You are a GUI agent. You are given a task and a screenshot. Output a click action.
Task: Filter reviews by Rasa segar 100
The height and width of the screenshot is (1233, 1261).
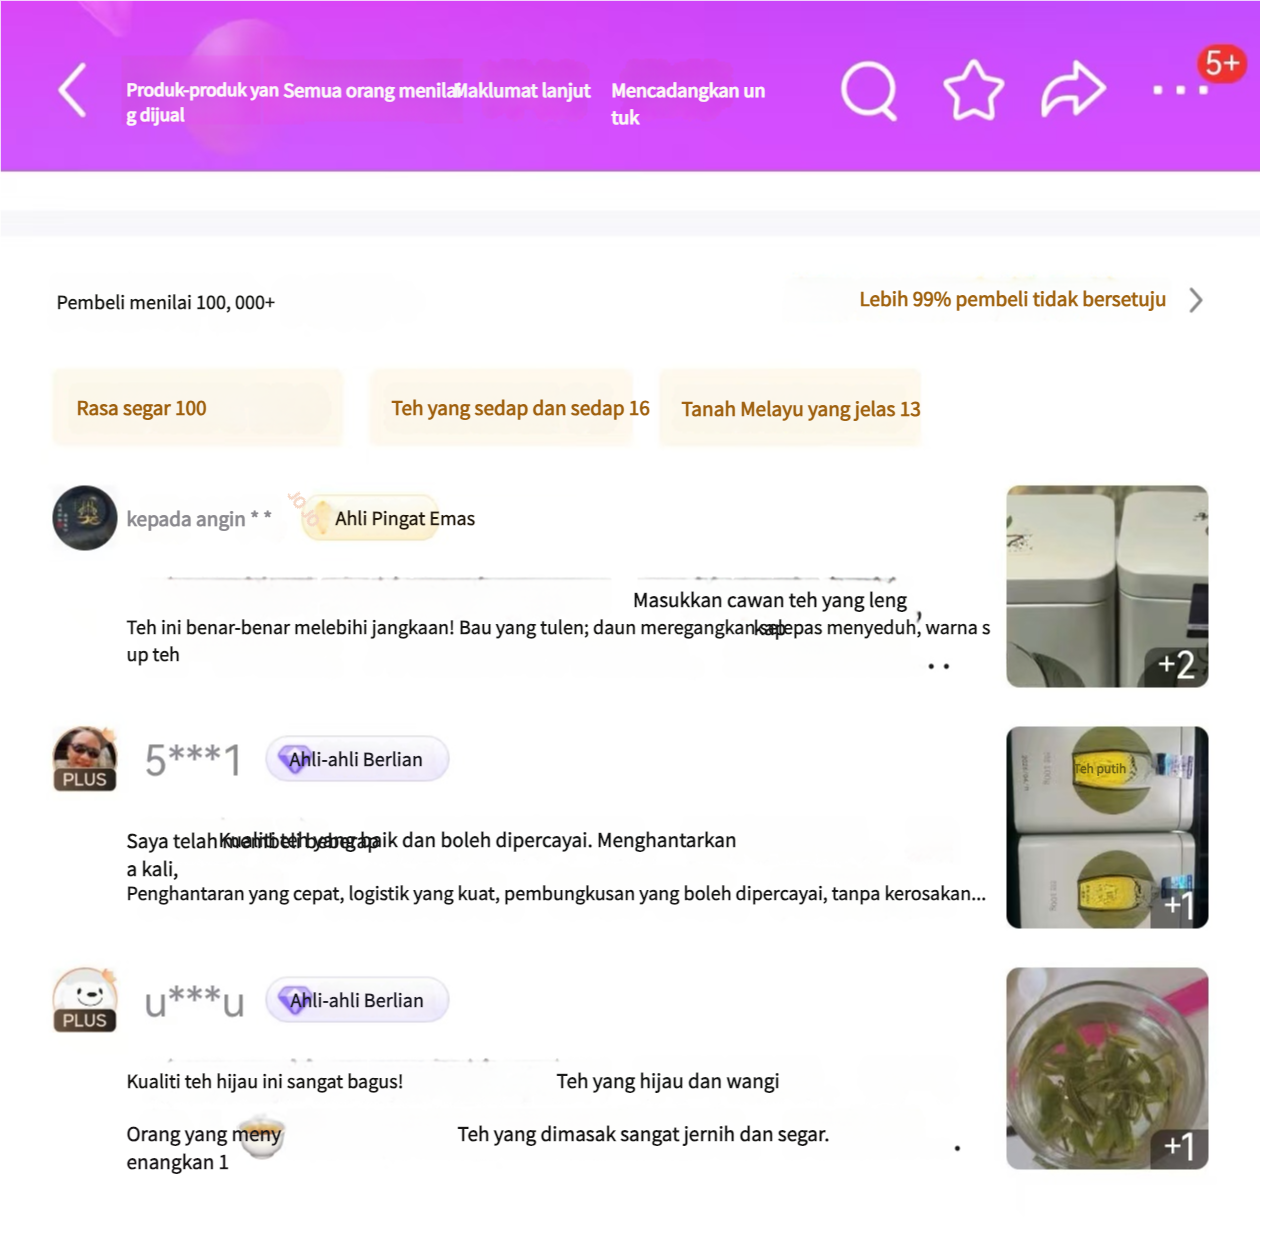[197, 408]
